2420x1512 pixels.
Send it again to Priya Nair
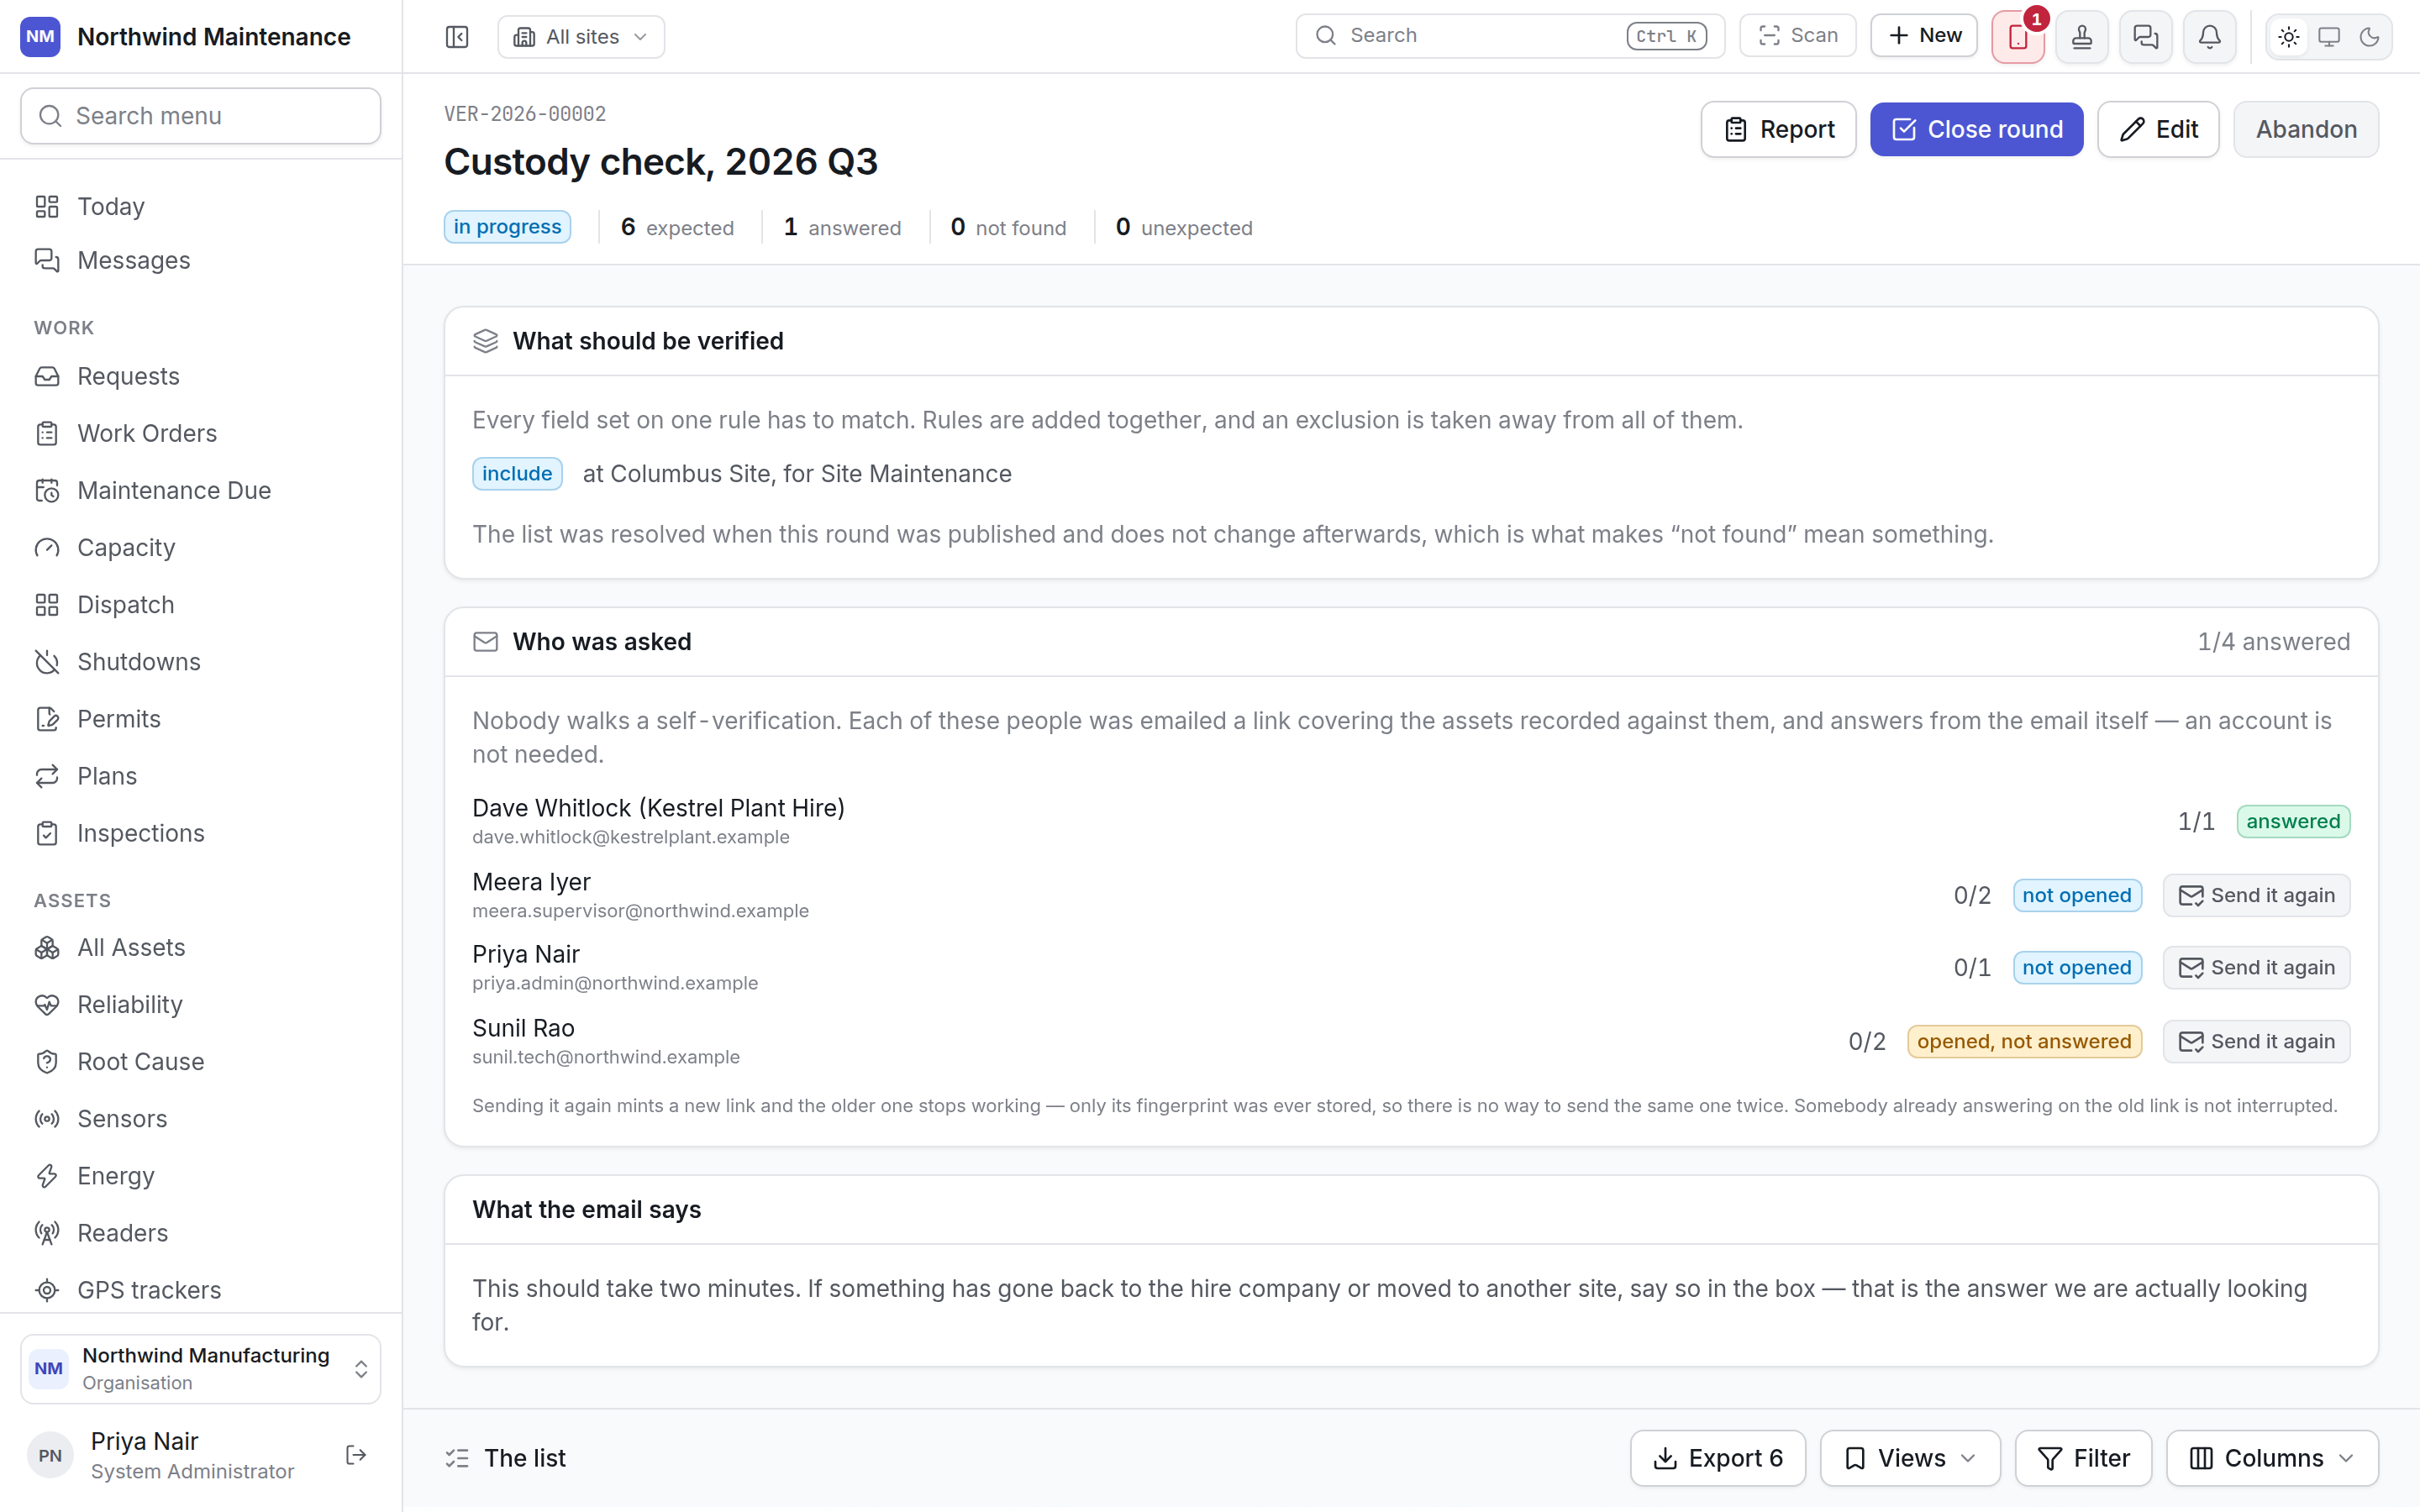click(x=2256, y=967)
